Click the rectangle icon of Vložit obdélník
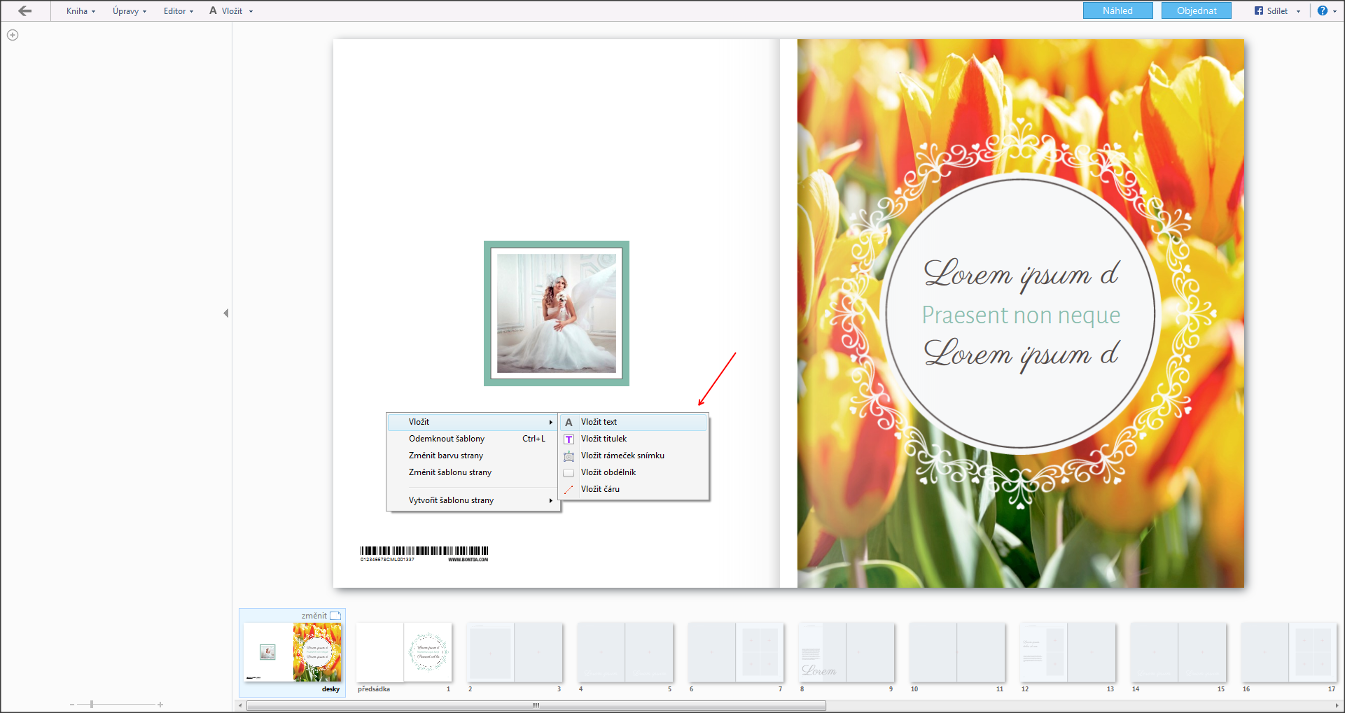1345x713 pixels. (x=569, y=472)
